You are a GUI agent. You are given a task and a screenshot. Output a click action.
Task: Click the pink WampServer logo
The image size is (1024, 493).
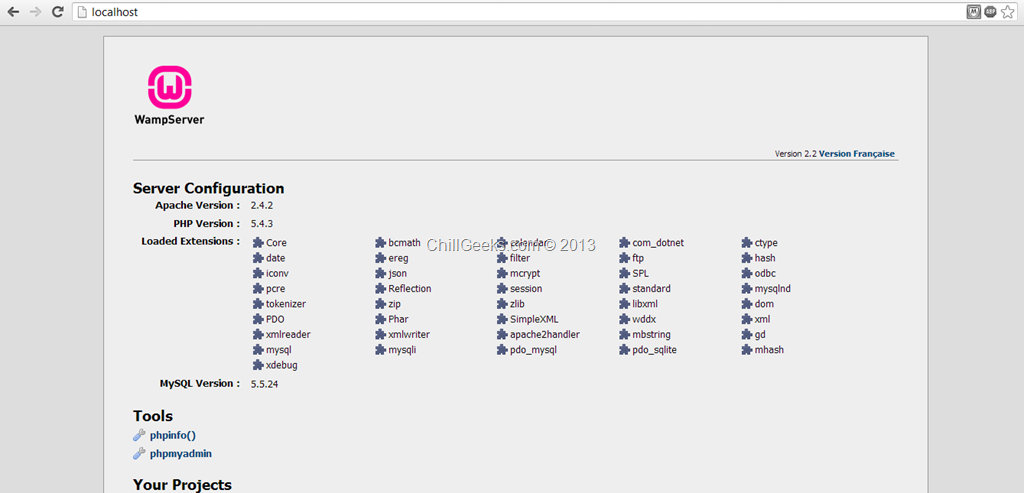pos(169,88)
